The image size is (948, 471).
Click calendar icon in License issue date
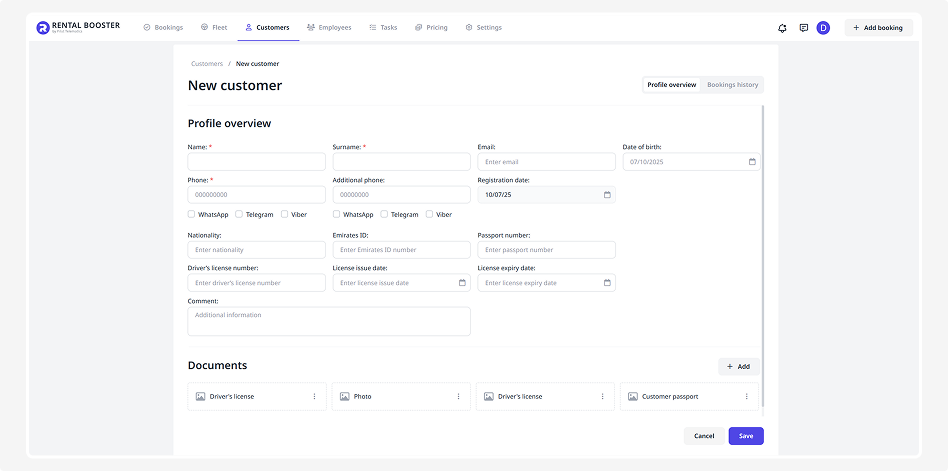(x=462, y=283)
